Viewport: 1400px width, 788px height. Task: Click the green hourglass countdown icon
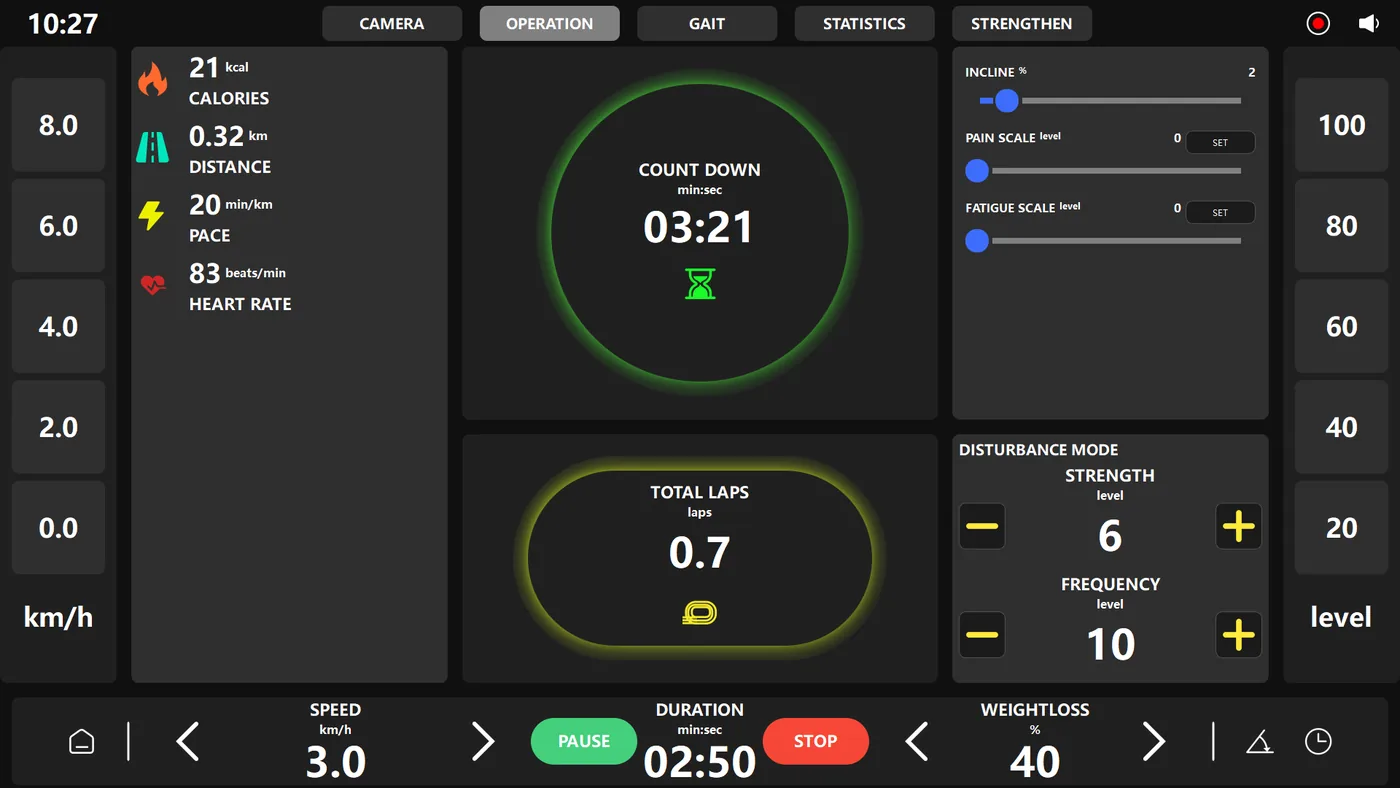pyautogui.click(x=700, y=284)
